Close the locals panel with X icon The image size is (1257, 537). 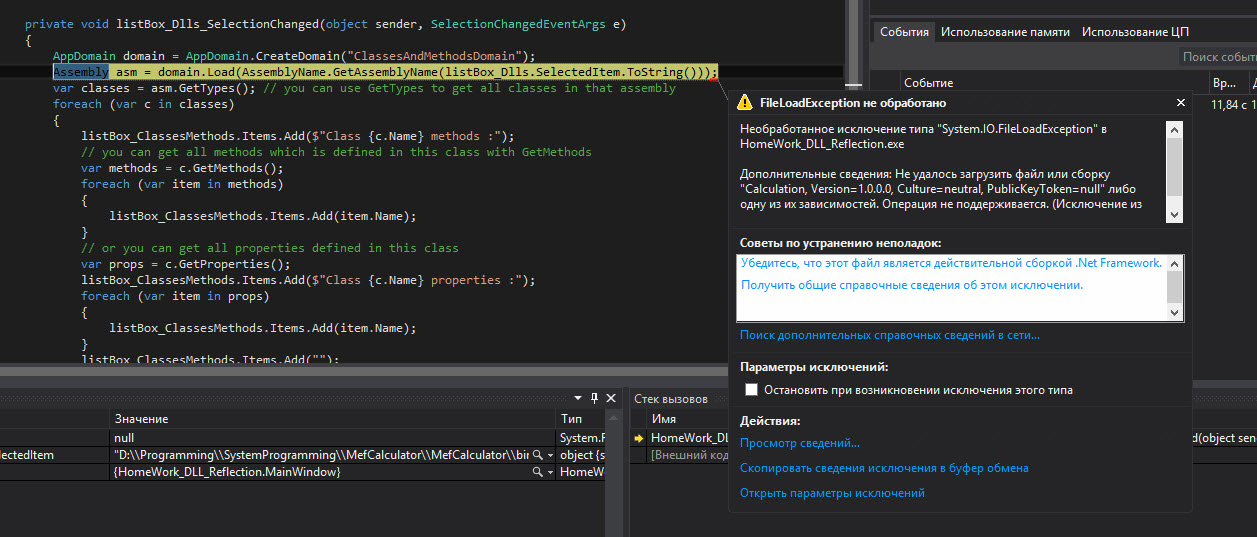610,398
